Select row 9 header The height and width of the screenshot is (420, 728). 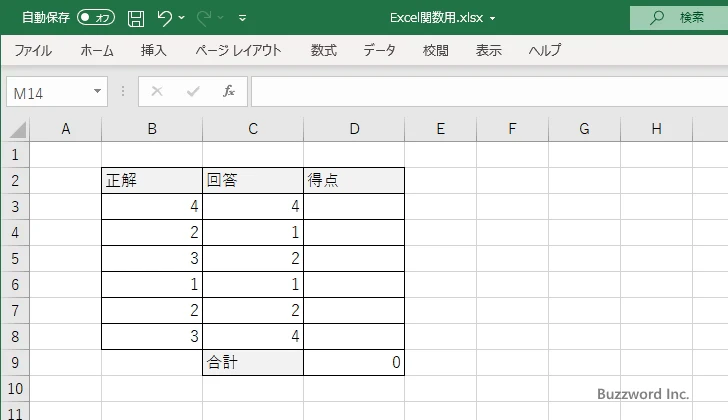tap(15, 362)
